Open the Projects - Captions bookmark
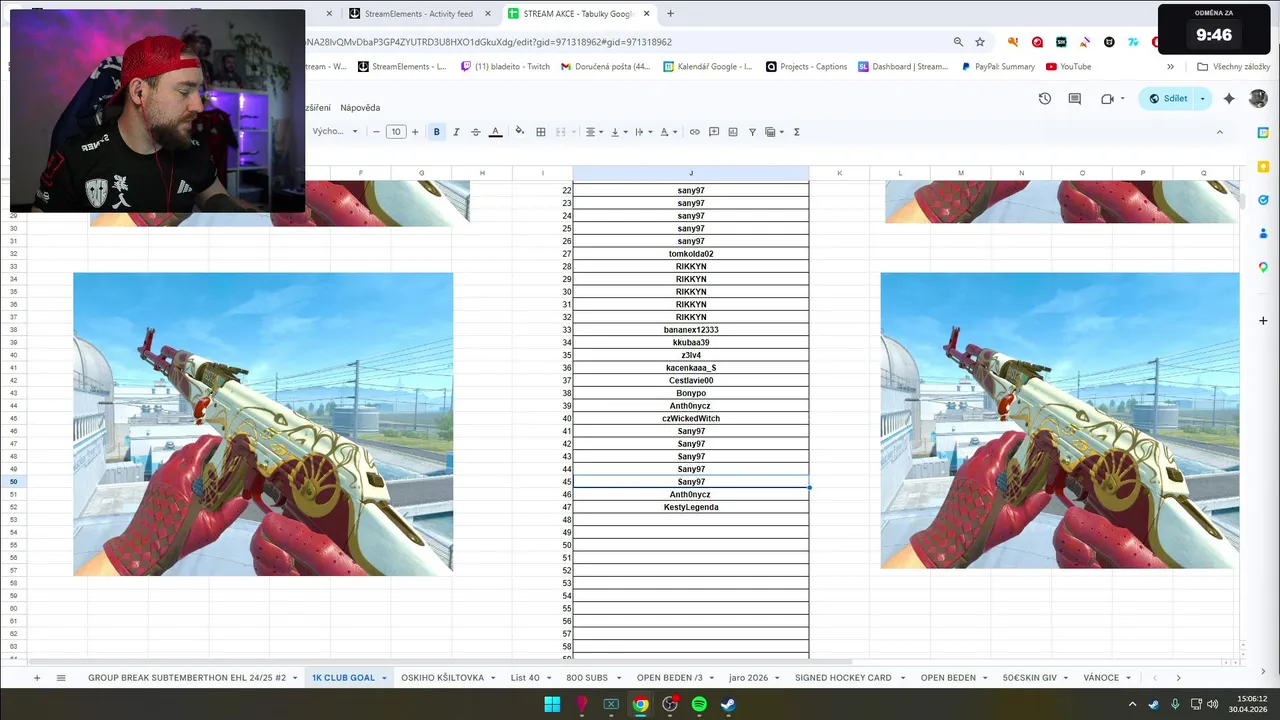 (x=806, y=67)
